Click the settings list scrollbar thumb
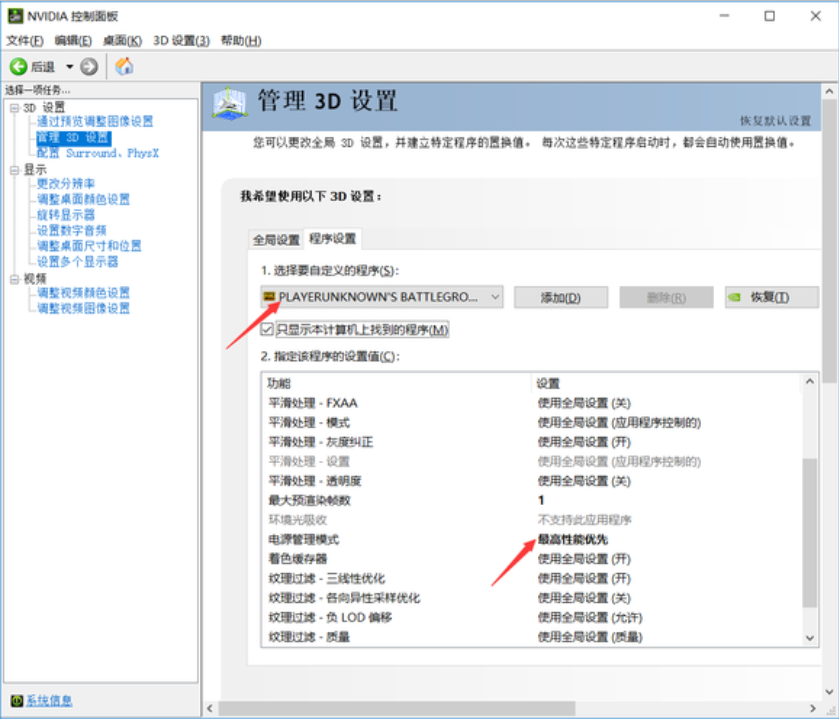 pyautogui.click(x=810, y=532)
